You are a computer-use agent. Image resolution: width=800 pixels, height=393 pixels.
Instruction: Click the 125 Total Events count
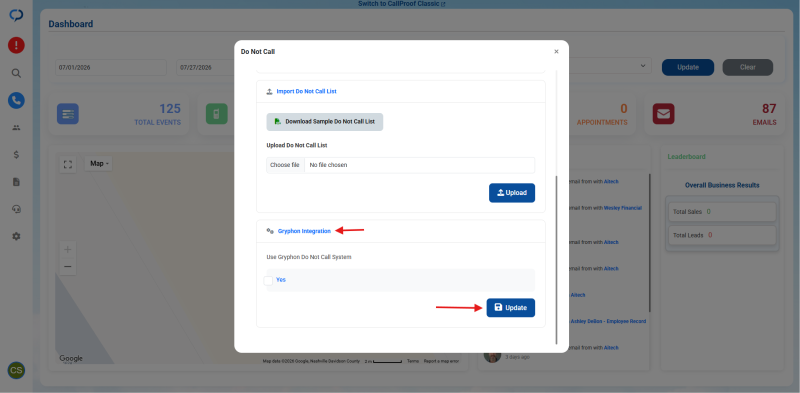[170, 109]
